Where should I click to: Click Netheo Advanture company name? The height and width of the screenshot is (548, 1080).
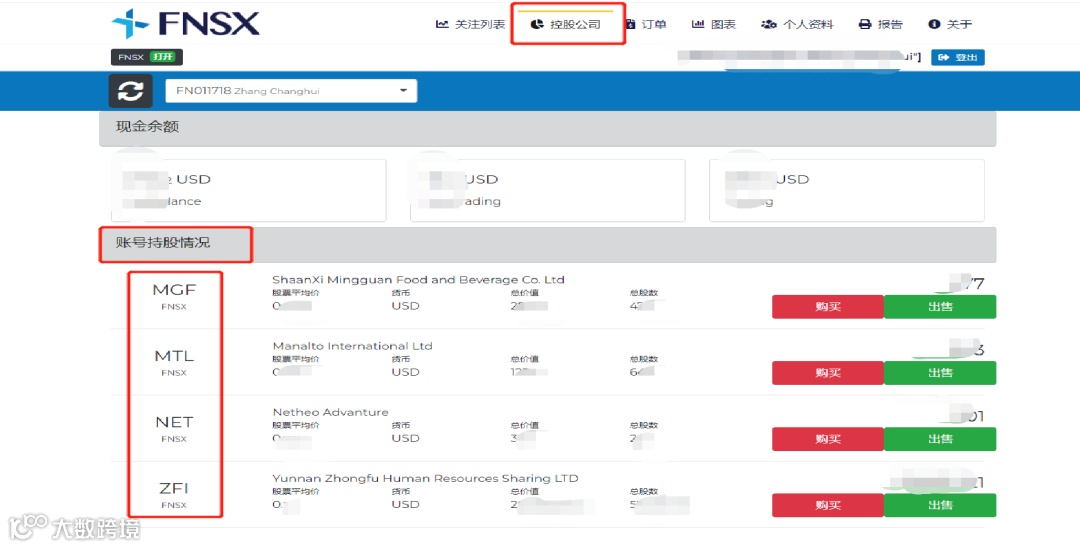click(x=331, y=412)
